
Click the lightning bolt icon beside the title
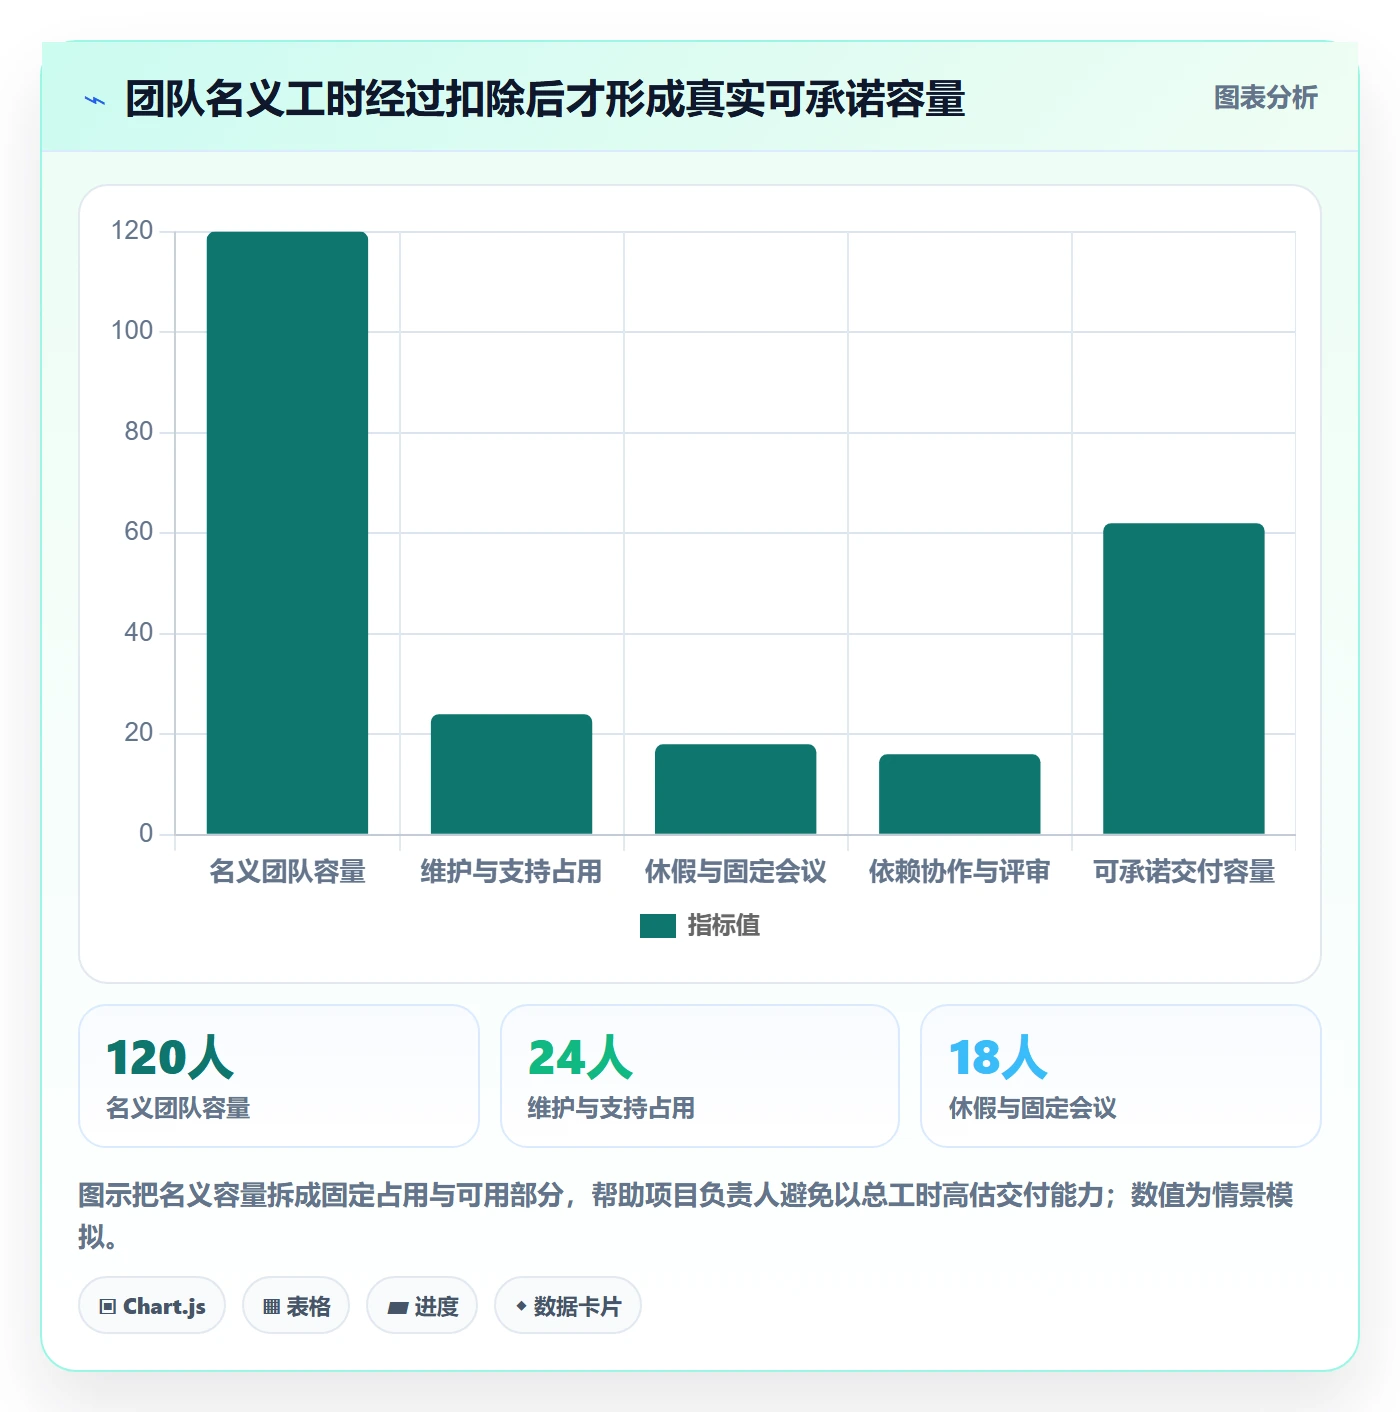(x=95, y=100)
